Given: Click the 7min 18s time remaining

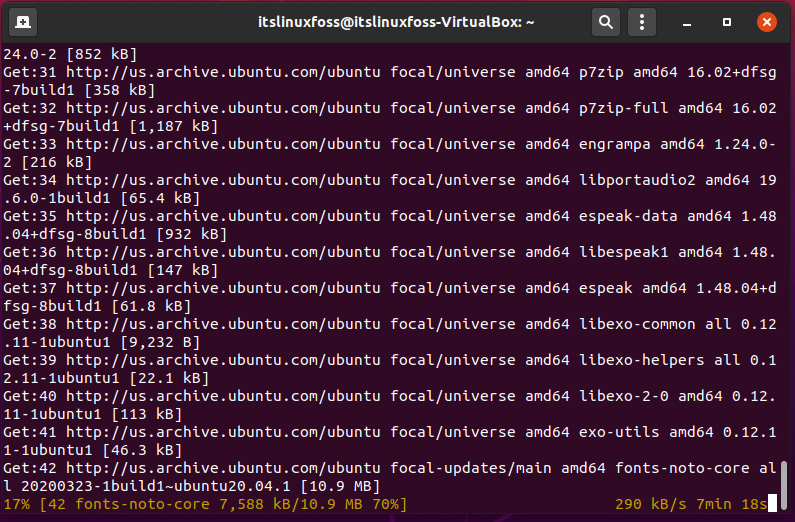Looking at the screenshot, I should point(732,504).
